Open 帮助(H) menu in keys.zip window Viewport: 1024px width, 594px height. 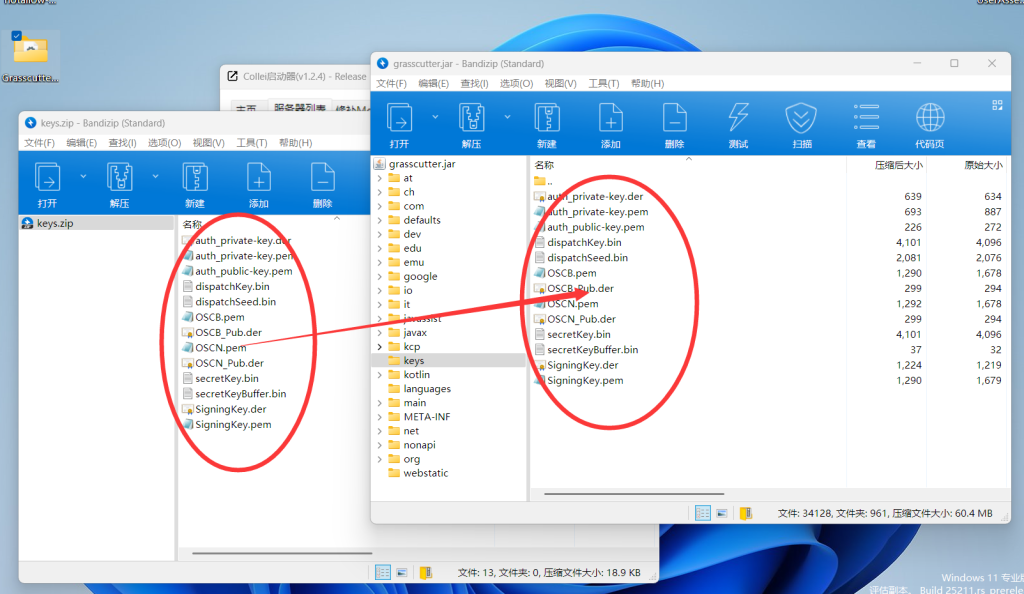(x=295, y=143)
